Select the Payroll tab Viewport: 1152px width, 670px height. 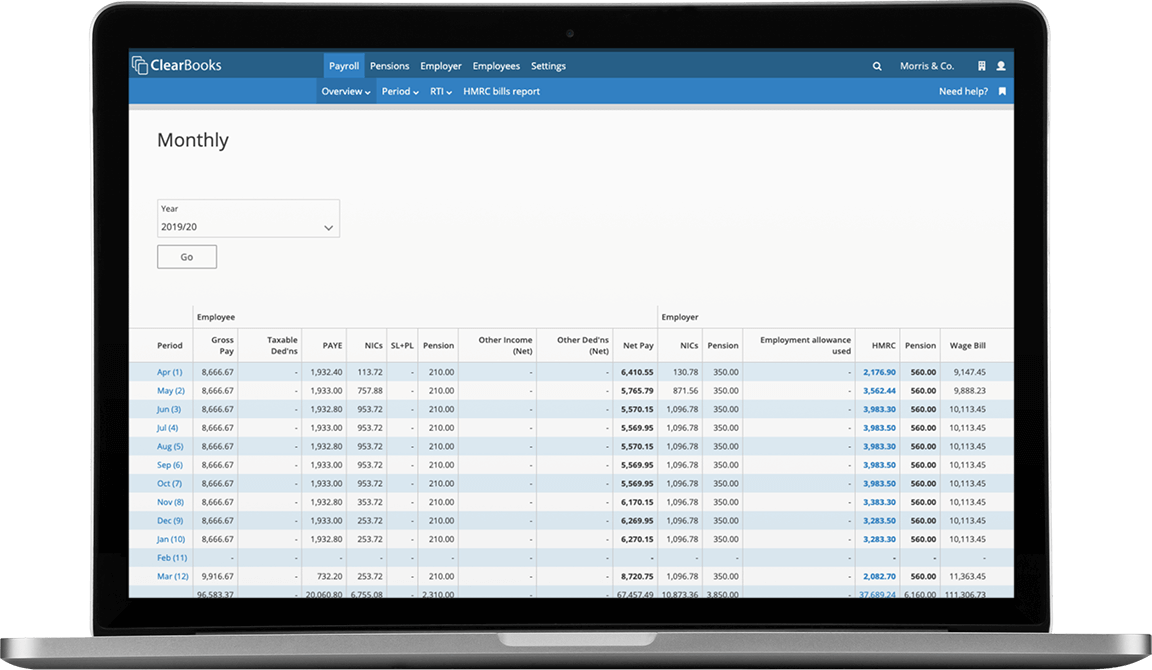(x=344, y=66)
